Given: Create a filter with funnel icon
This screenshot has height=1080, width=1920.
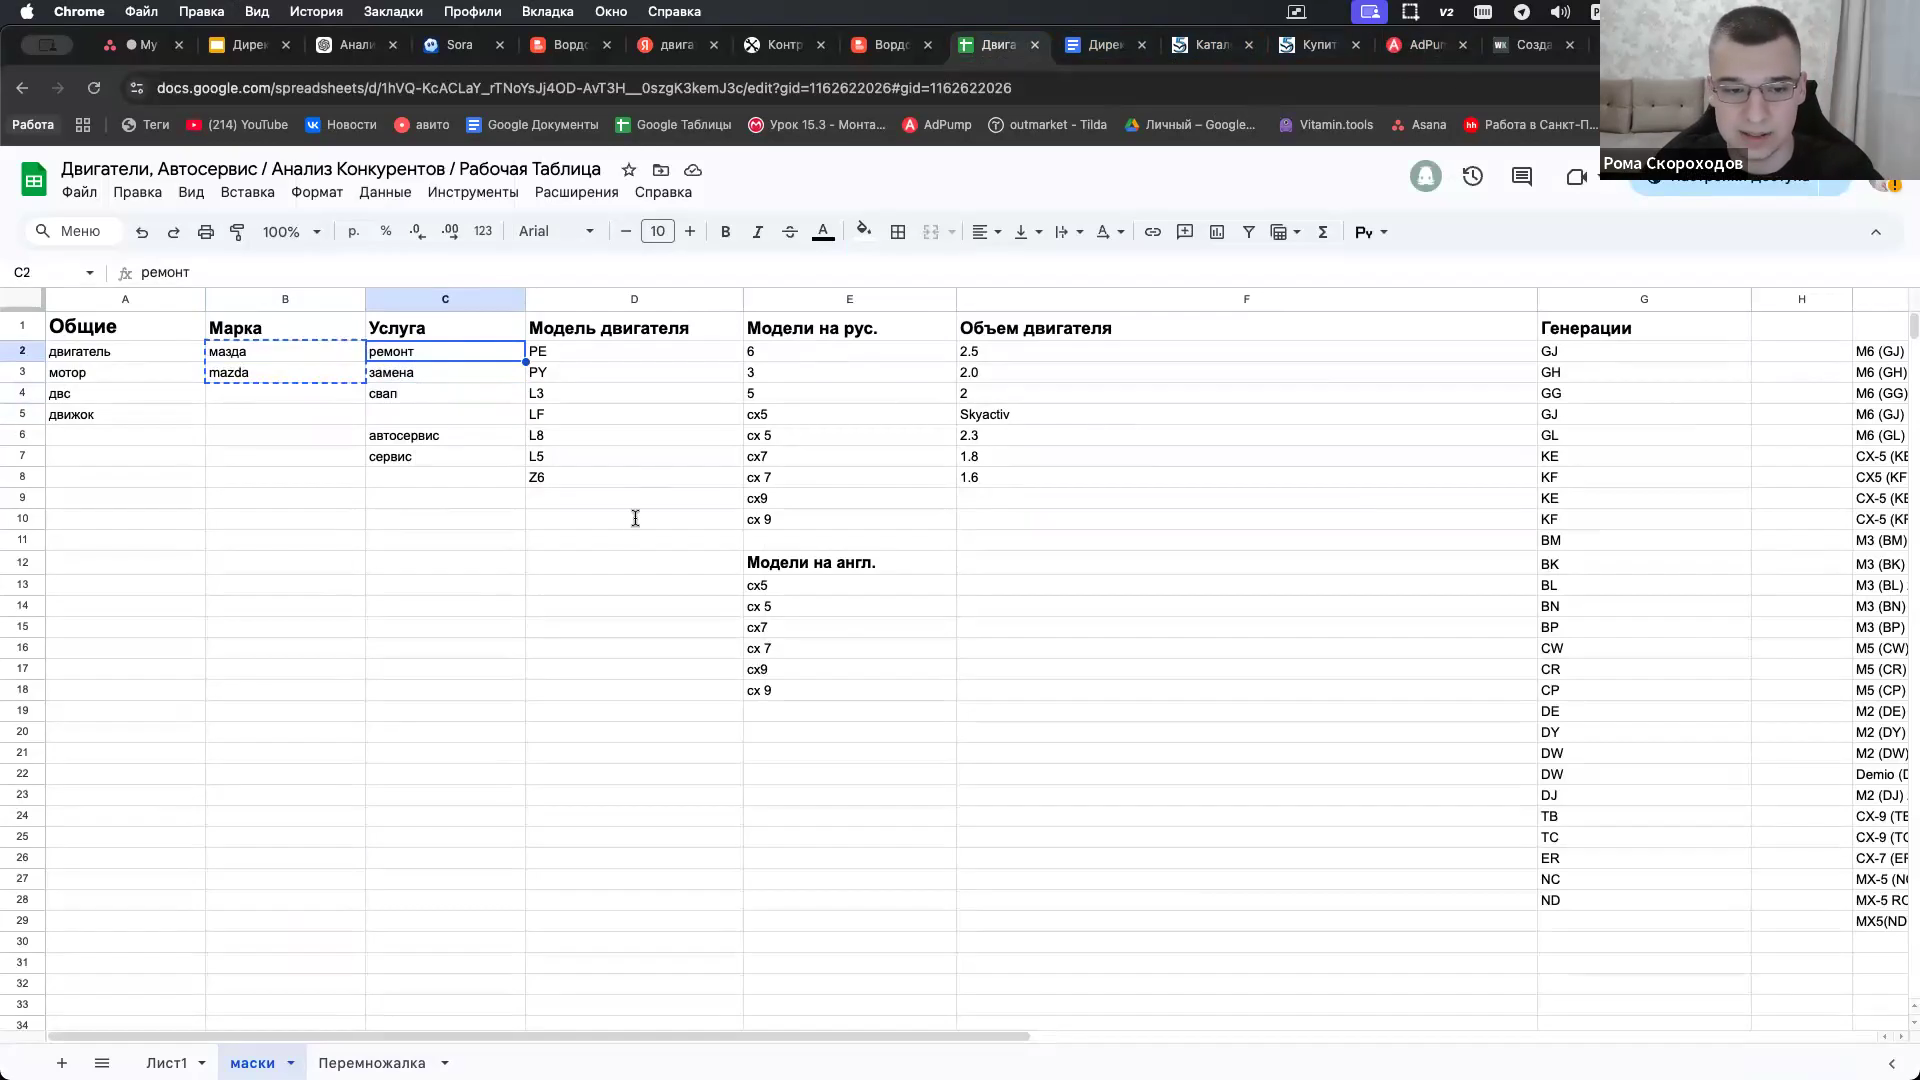Looking at the screenshot, I should [x=1249, y=232].
